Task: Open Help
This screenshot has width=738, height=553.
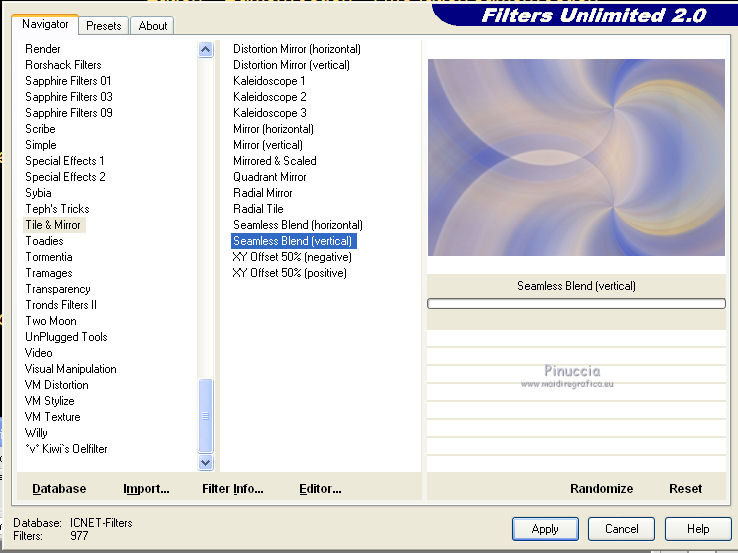Action: coord(698,529)
